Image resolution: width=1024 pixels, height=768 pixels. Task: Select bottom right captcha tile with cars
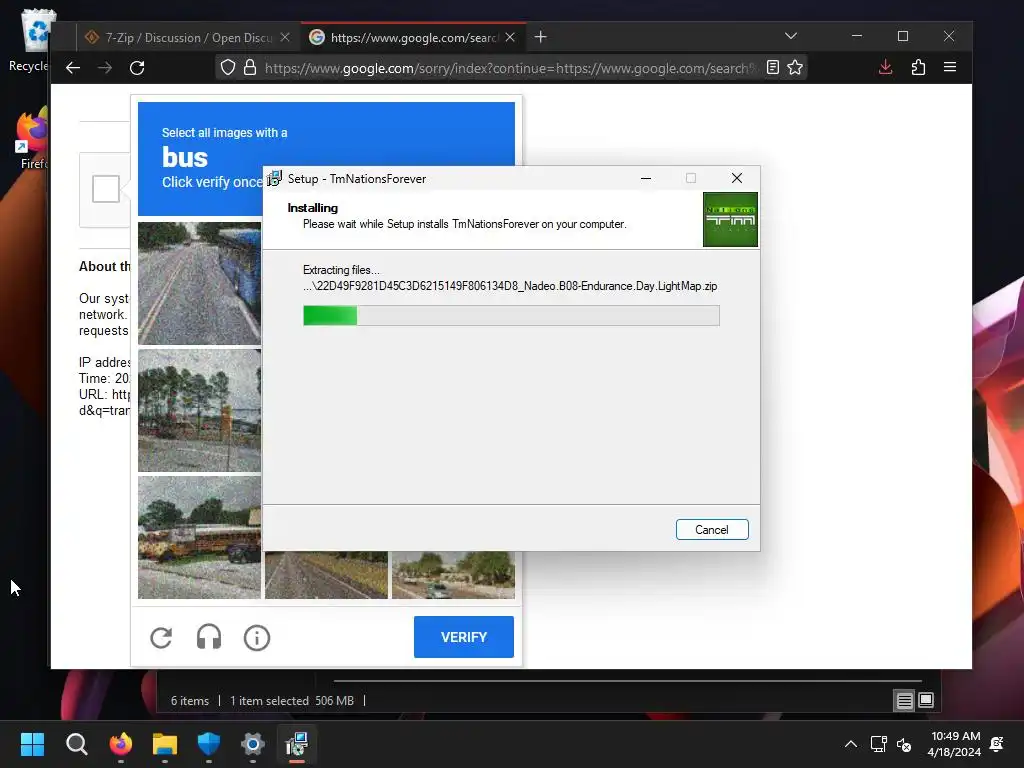coord(453,575)
